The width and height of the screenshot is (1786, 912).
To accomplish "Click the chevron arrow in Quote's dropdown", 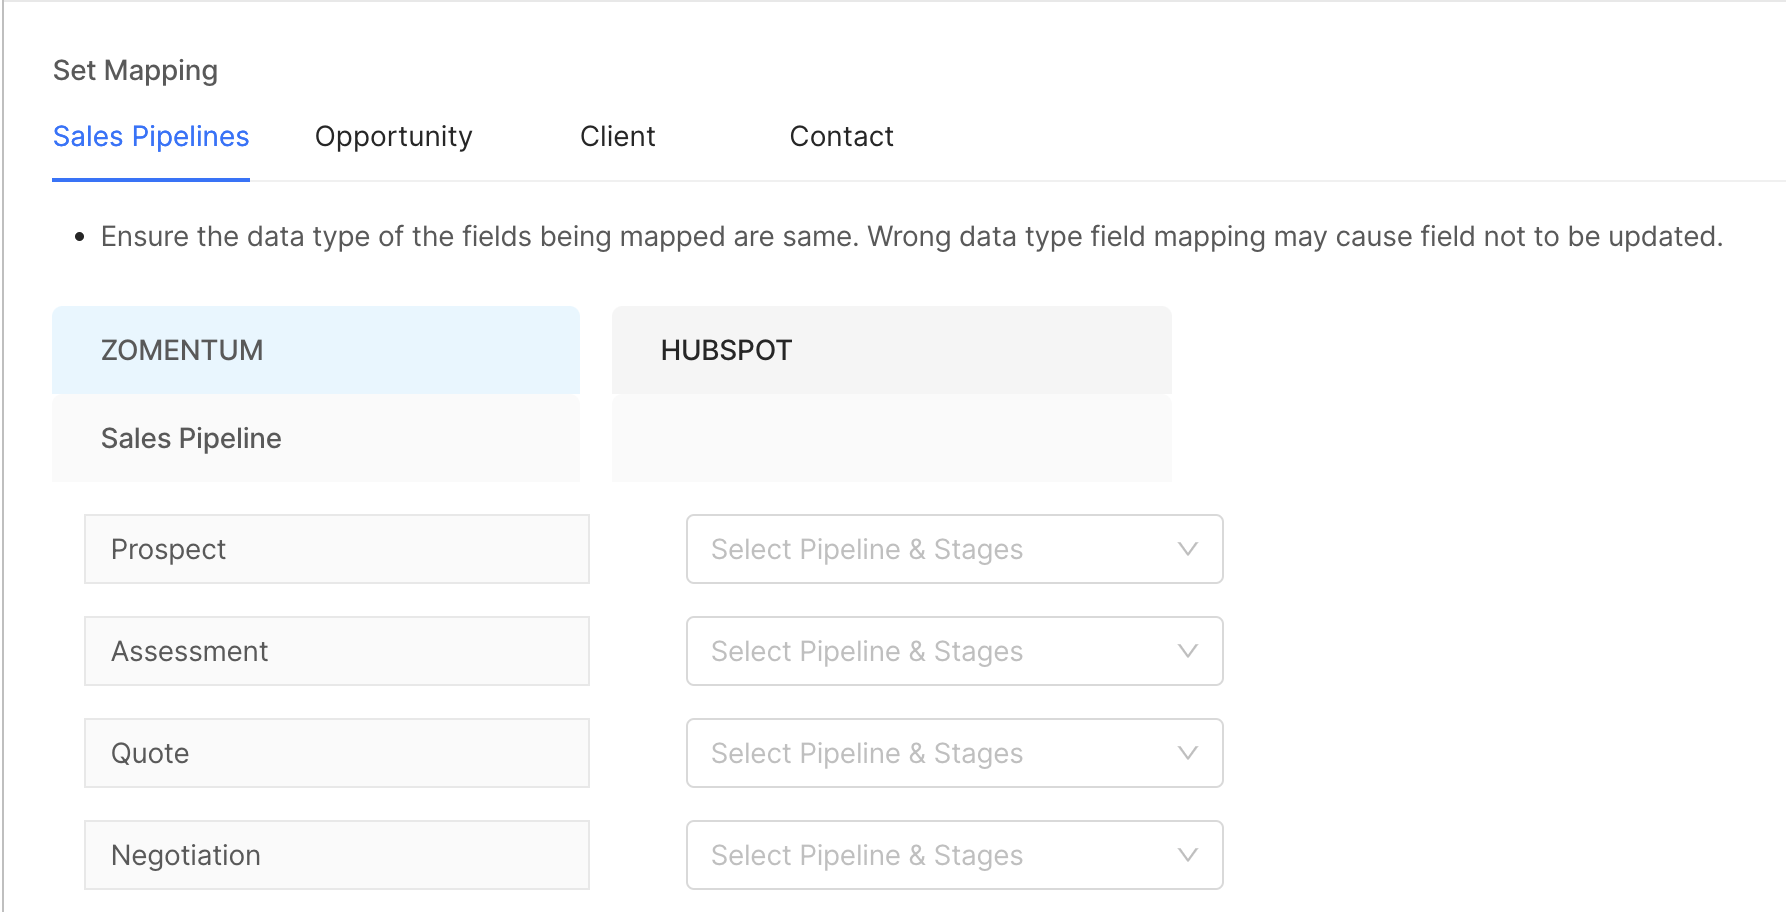I will [1187, 753].
